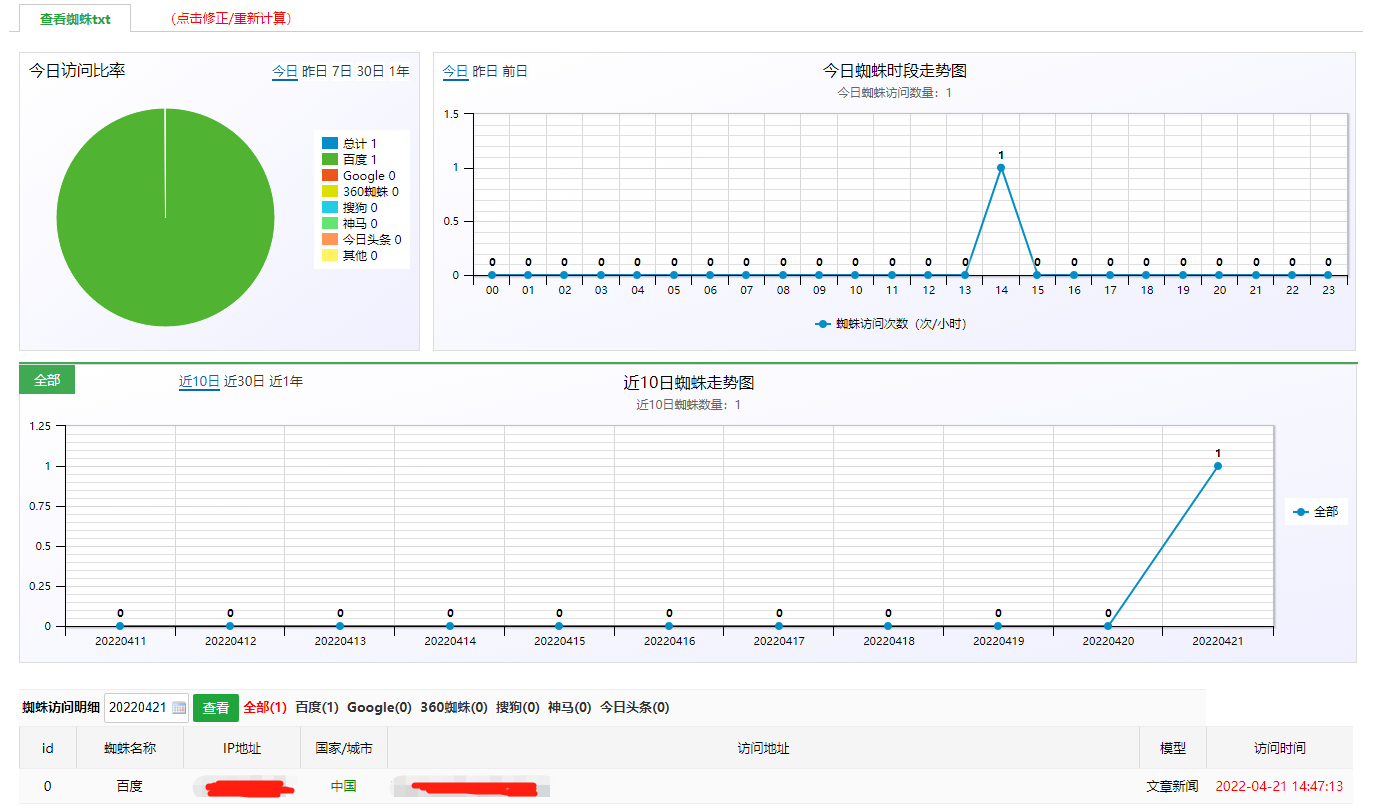Filter spider list by 全部(1)
The width and height of the screenshot is (1373, 809).
pyautogui.click(x=265, y=708)
